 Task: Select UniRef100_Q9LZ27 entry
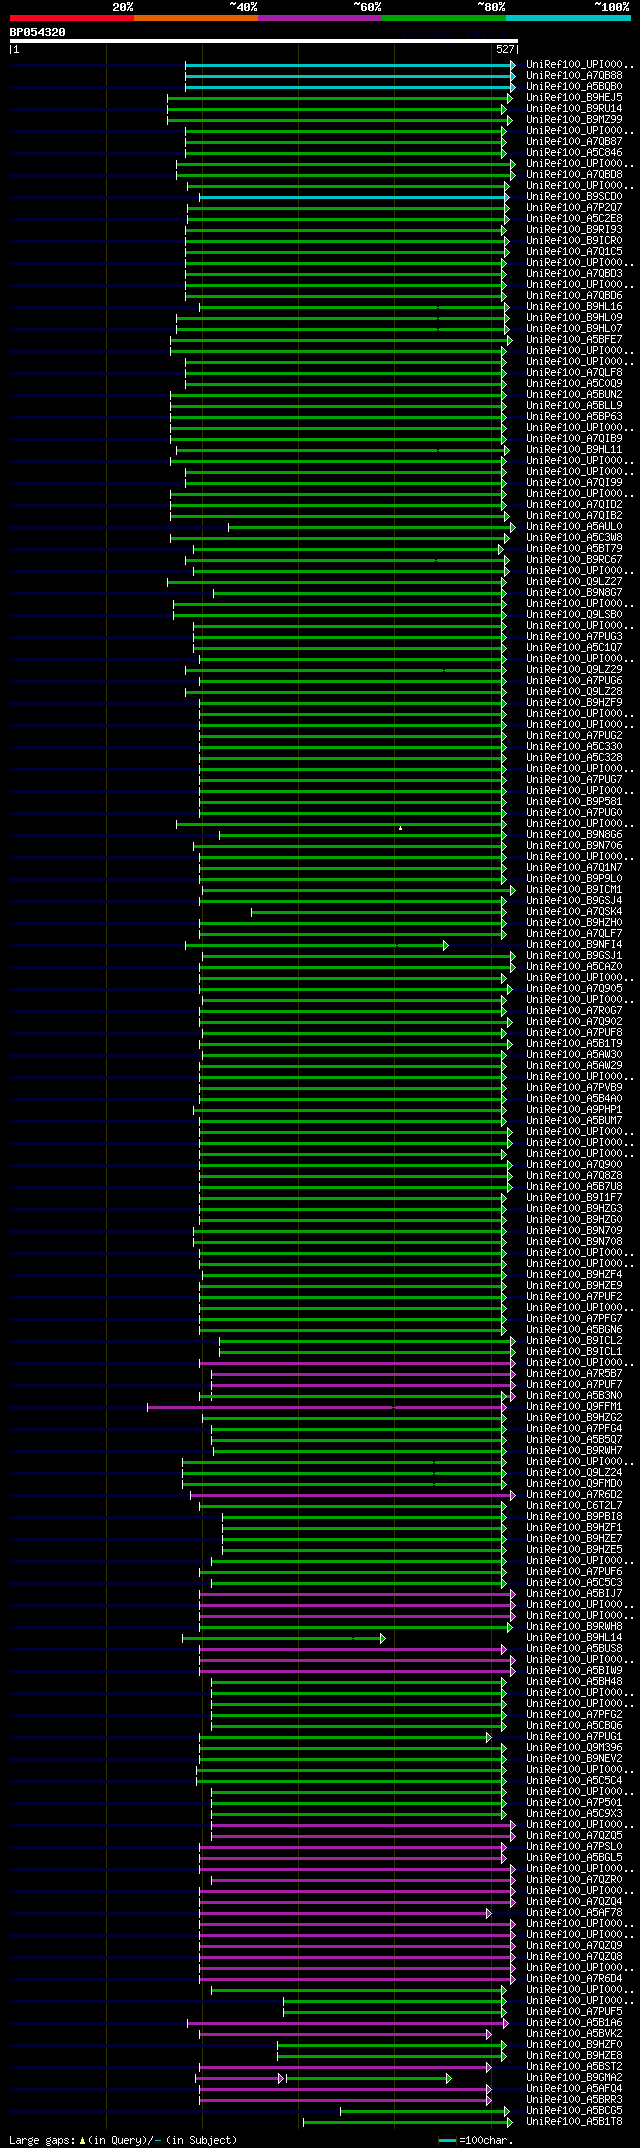pos(574,581)
